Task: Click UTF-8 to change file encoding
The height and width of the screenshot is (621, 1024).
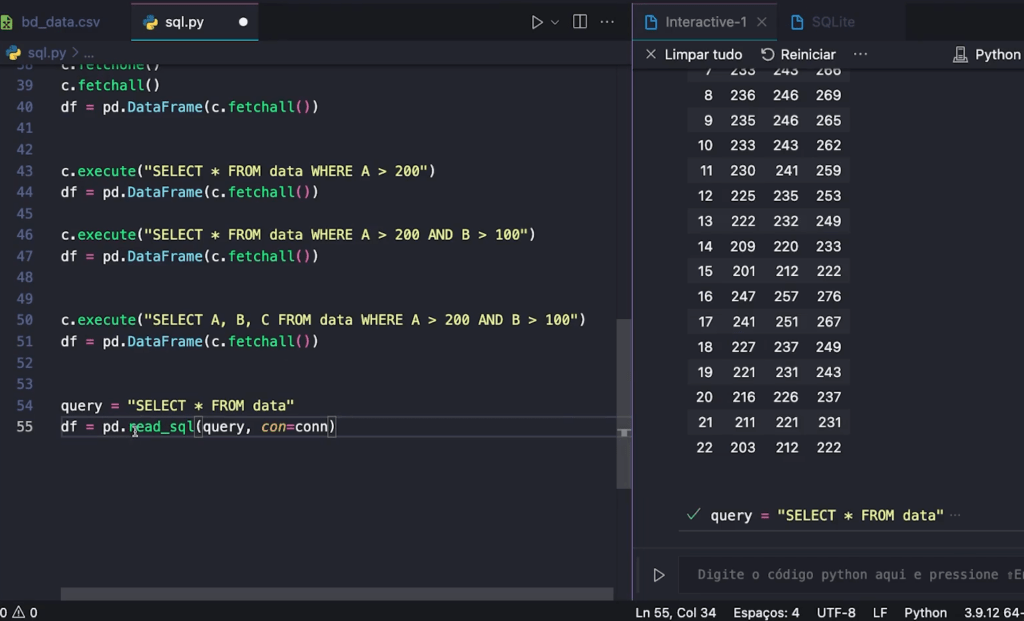Action: [836, 611]
